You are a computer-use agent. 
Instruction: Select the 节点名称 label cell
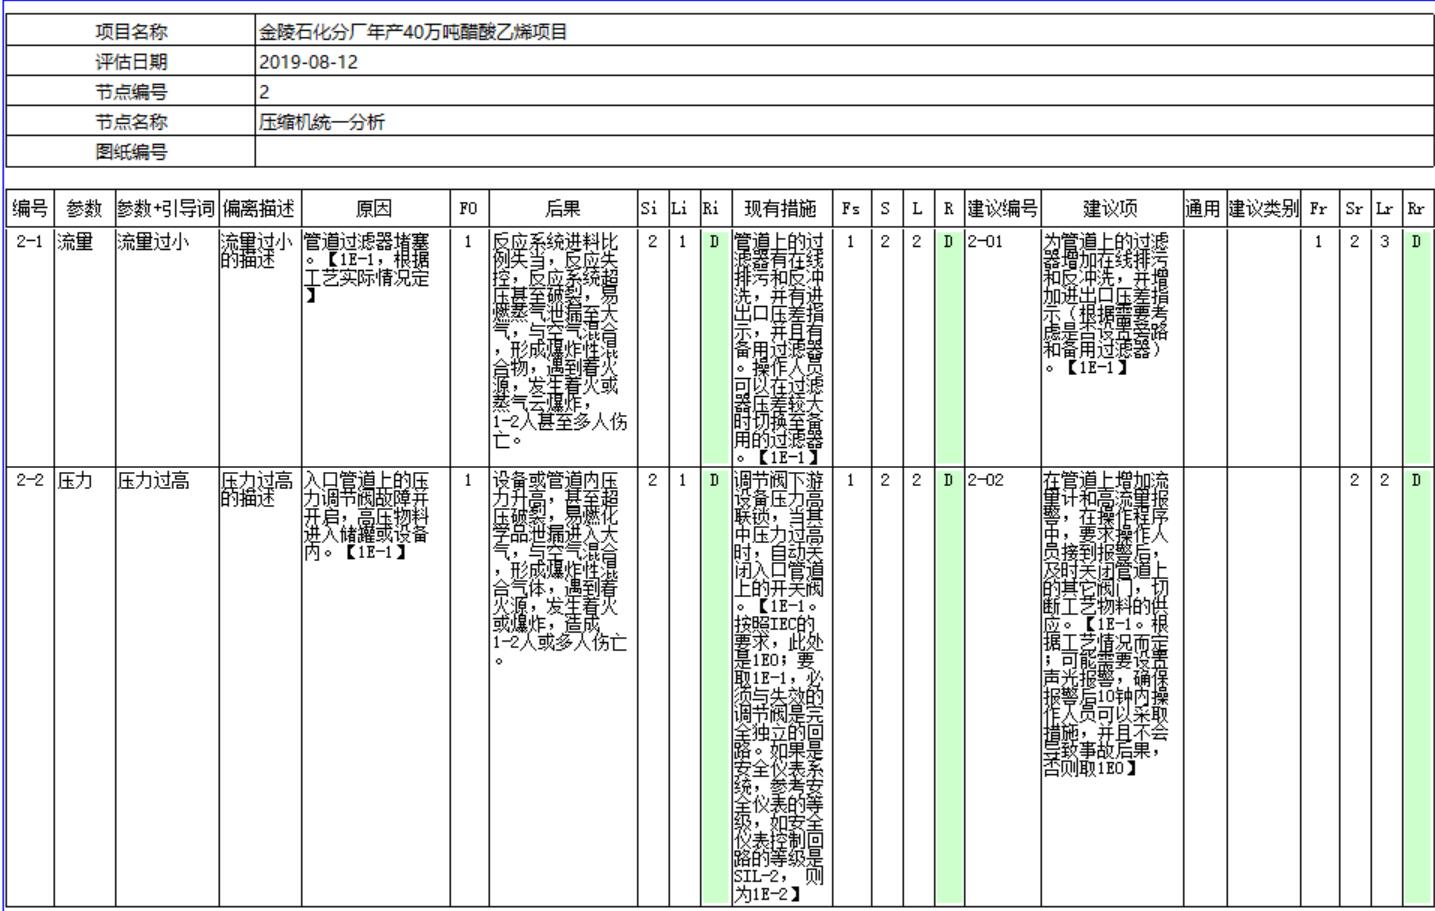pyautogui.click(x=131, y=122)
